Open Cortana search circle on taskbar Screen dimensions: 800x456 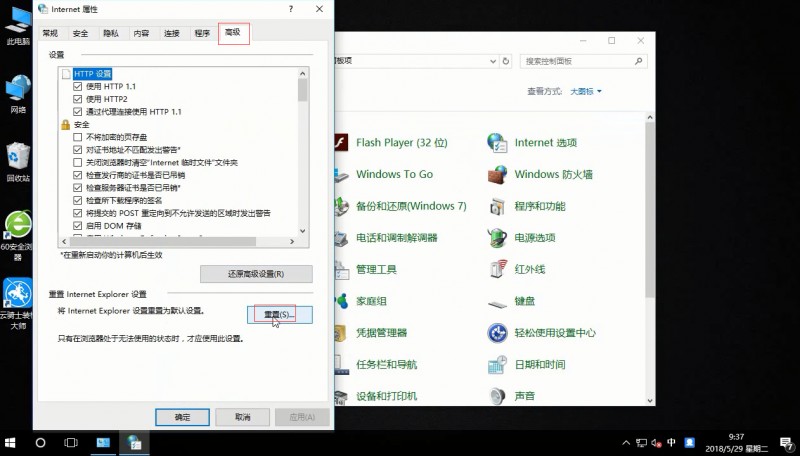click(40, 442)
